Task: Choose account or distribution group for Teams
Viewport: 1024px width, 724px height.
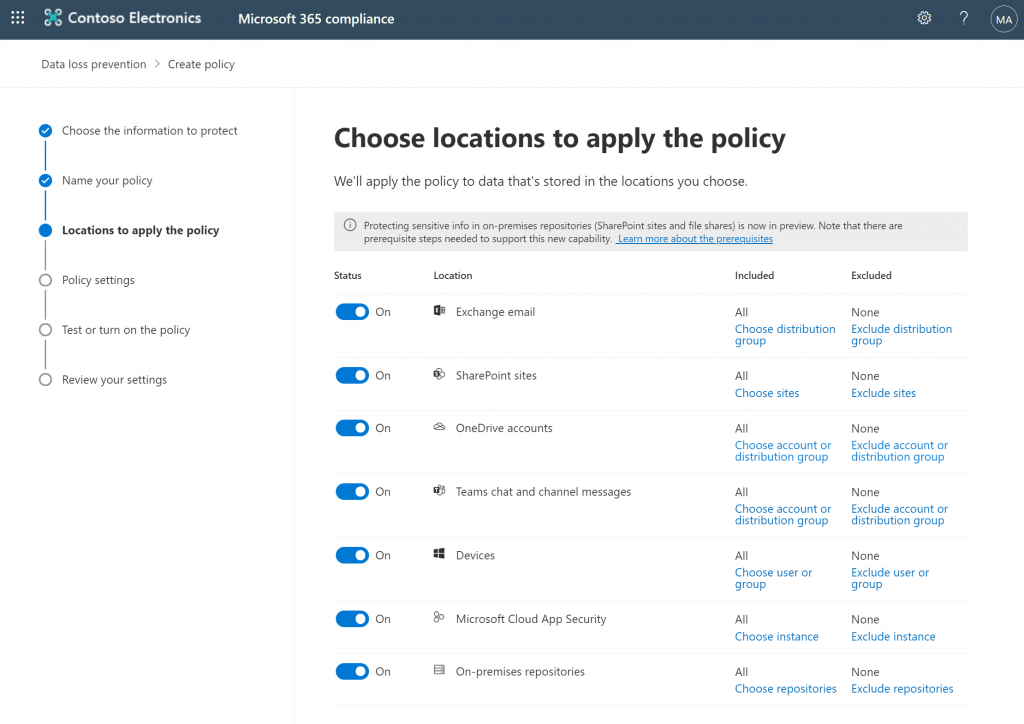Action: pos(783,514)
